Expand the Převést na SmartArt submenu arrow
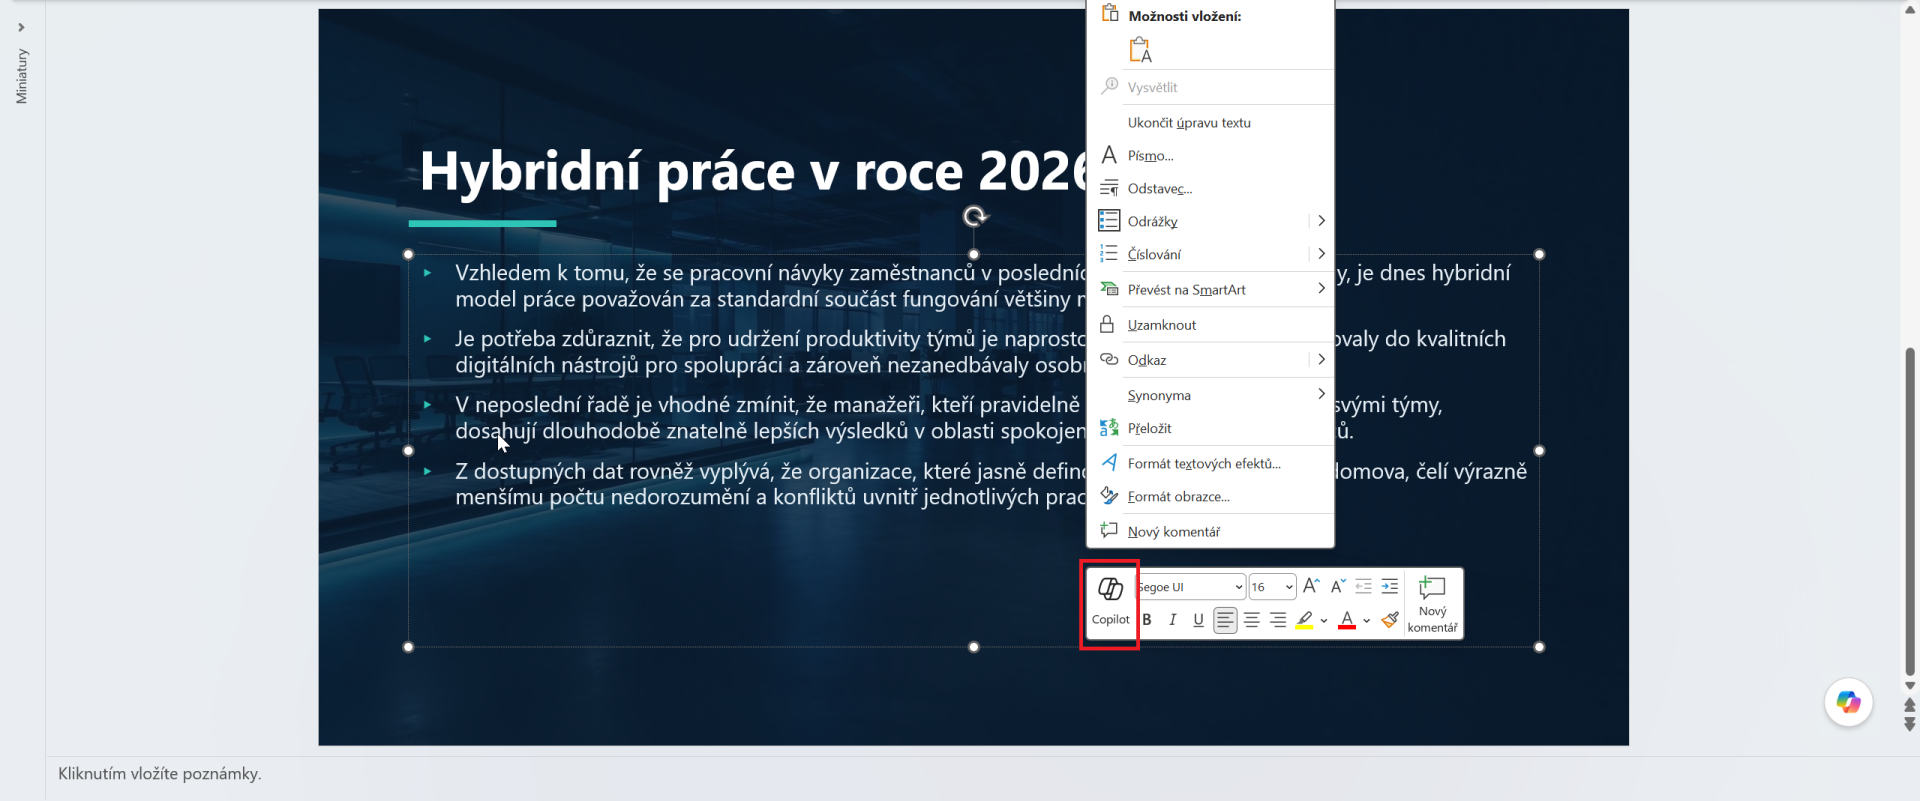This screenshot has height=801, width=1920. tap(1321, 289)
